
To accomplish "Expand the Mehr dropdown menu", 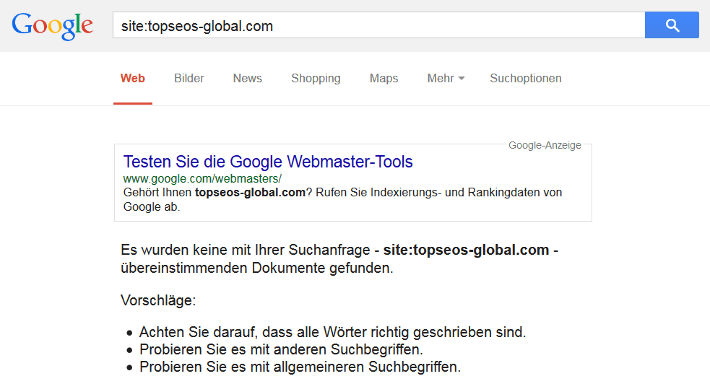I will click(x=446, y=78).
